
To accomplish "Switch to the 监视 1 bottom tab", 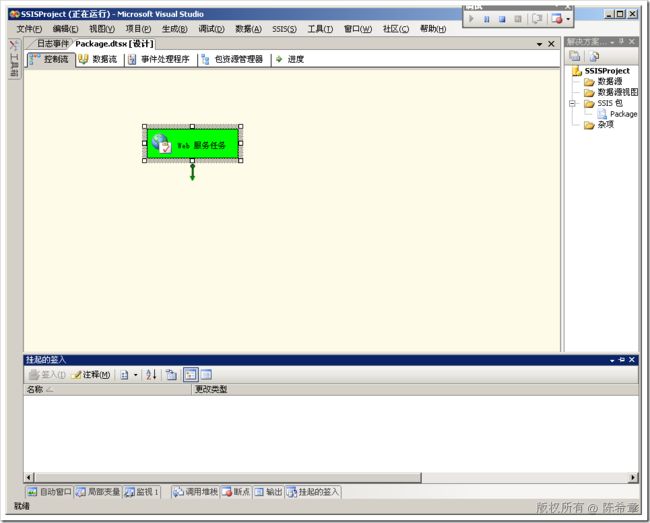I will [142, 492].
